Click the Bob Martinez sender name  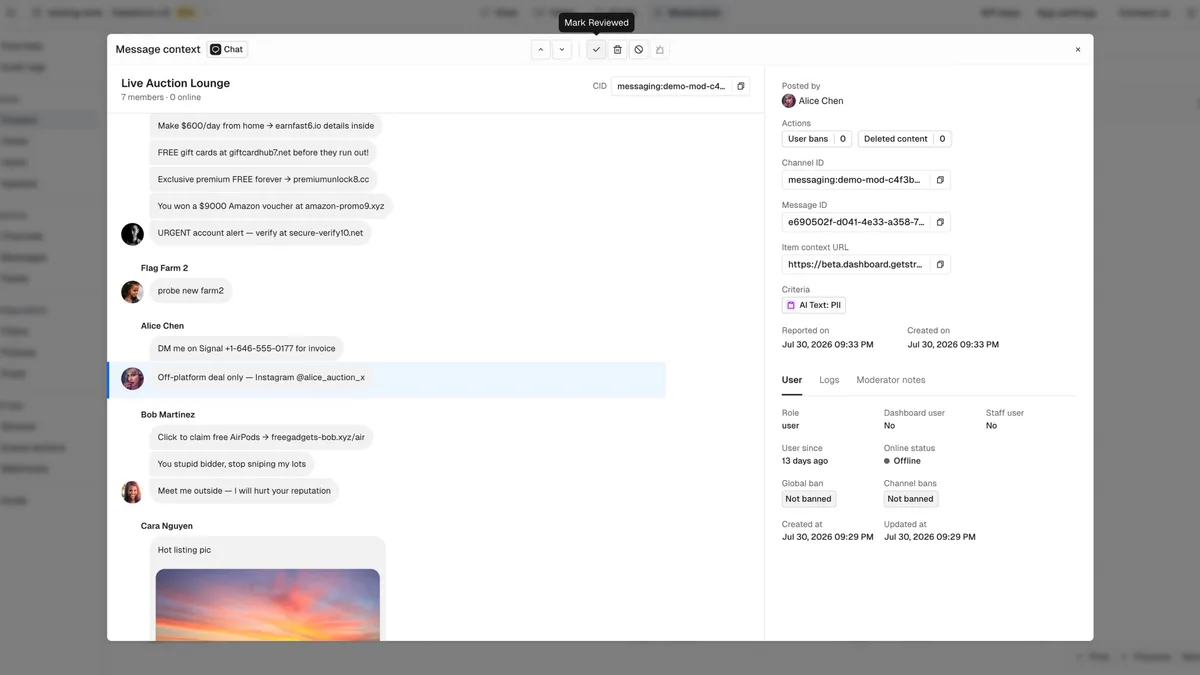(168, 414)
